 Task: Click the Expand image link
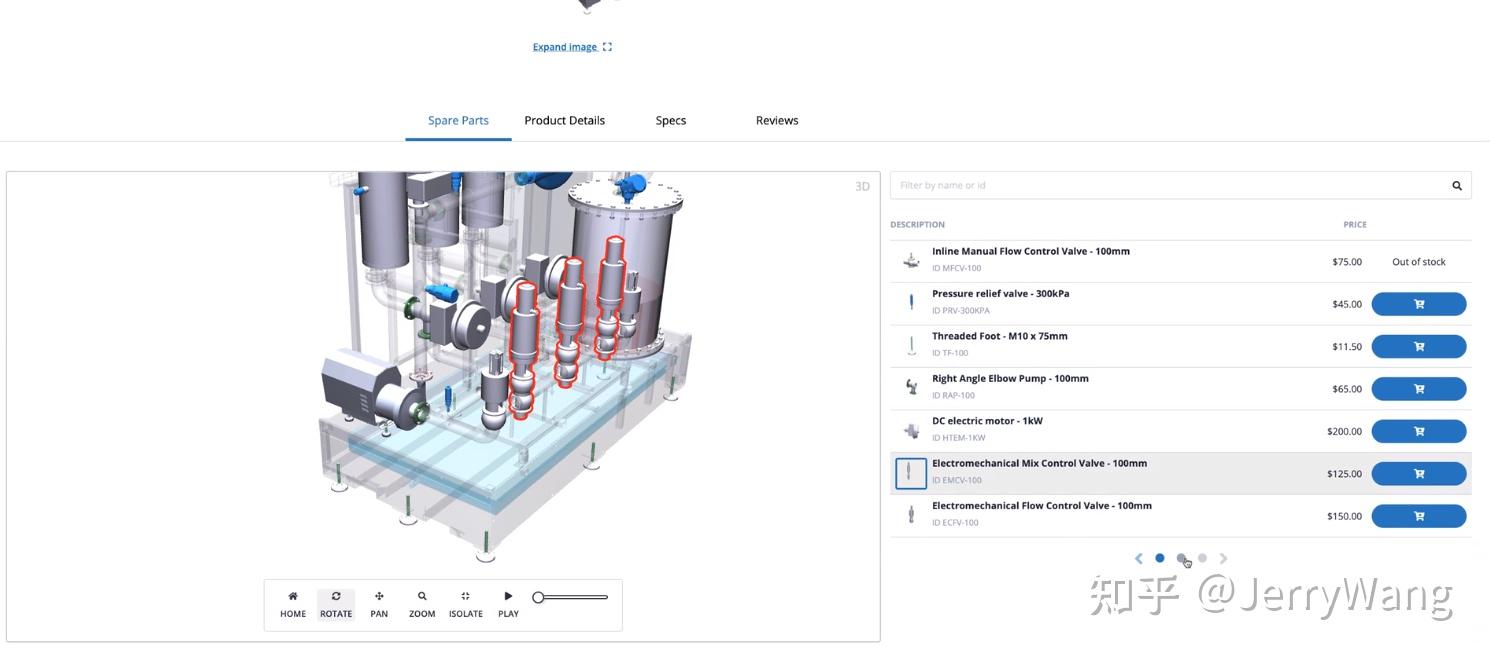(565, 46)
